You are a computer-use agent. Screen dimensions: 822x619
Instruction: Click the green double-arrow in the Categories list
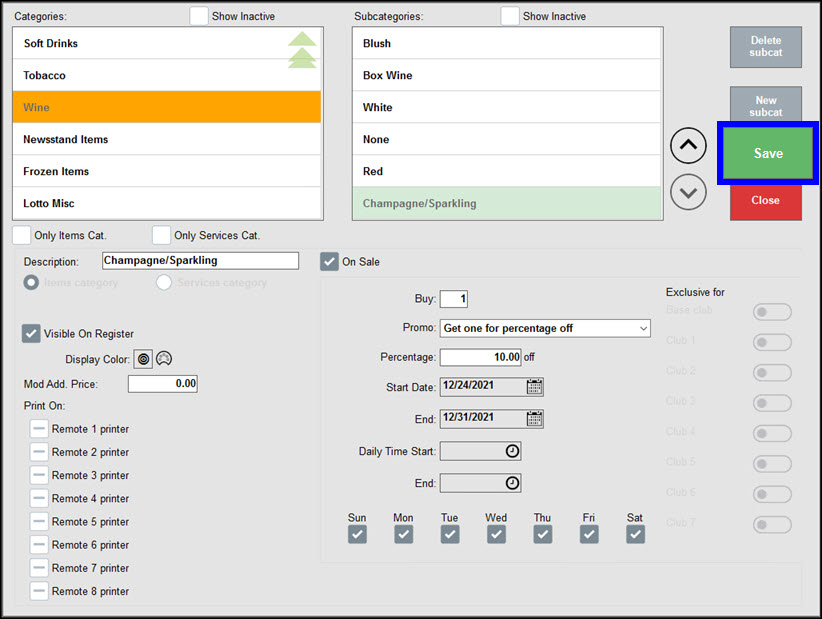click(x=302, y=50)
